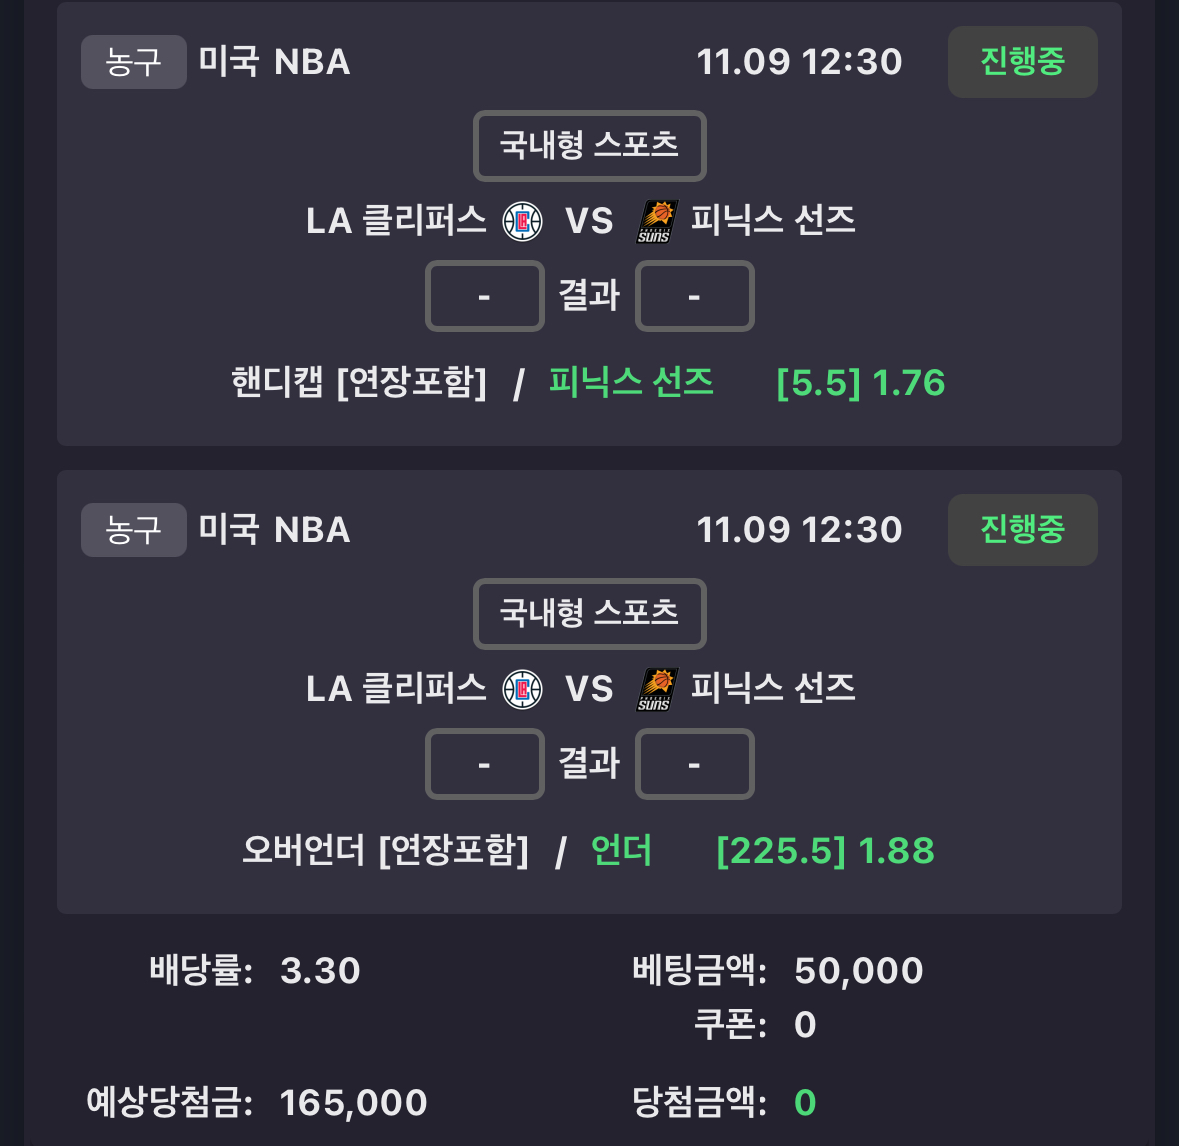Click second bet's right result score box
This screenshot has width=1179, height=1146.
point(694,764)
